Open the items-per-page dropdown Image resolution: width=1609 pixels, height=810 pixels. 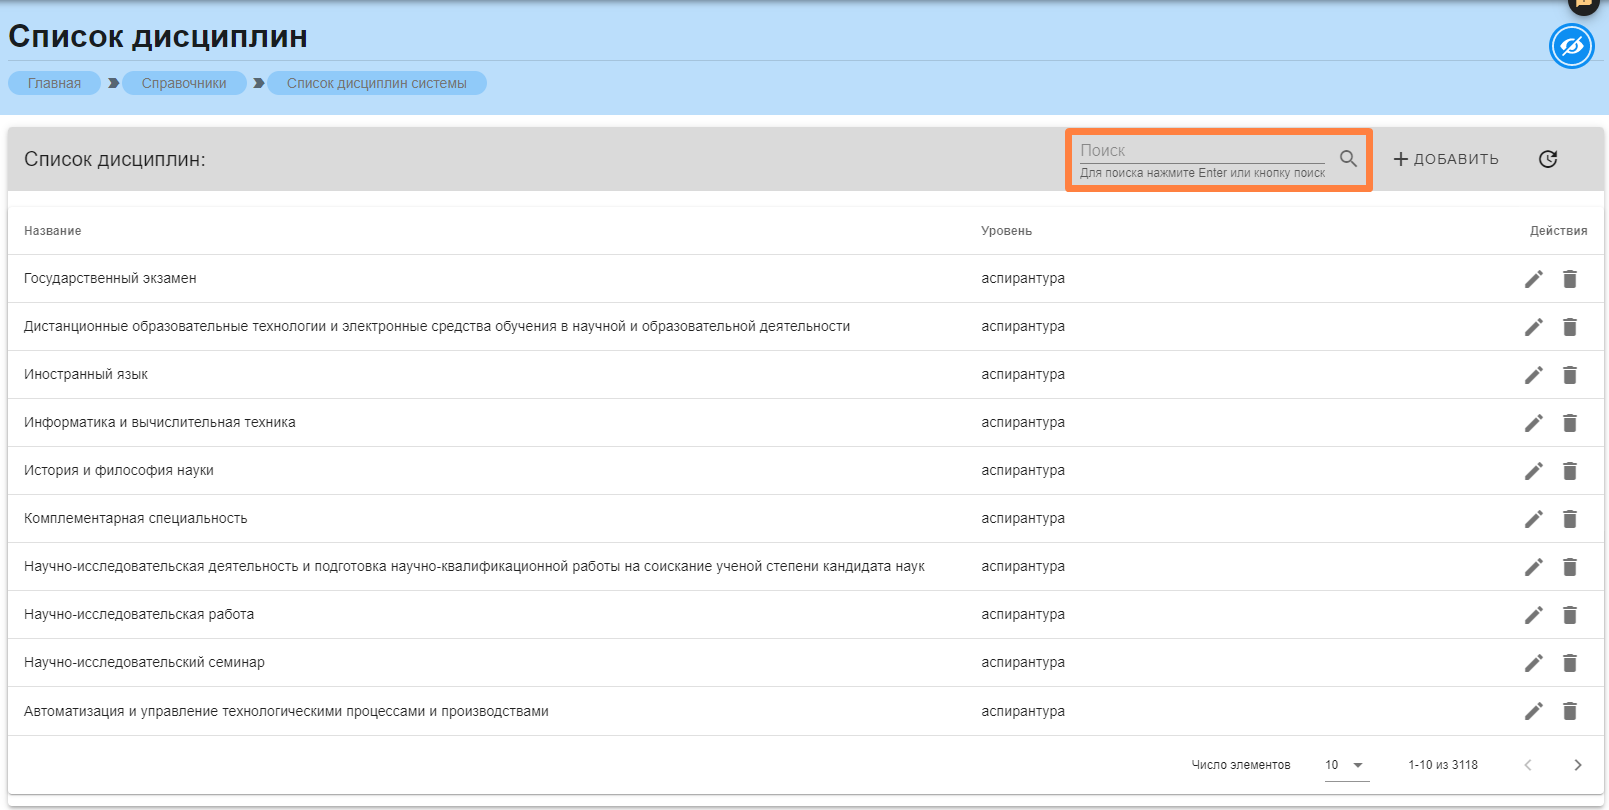pyautogui.click(x=1345, y=765)
